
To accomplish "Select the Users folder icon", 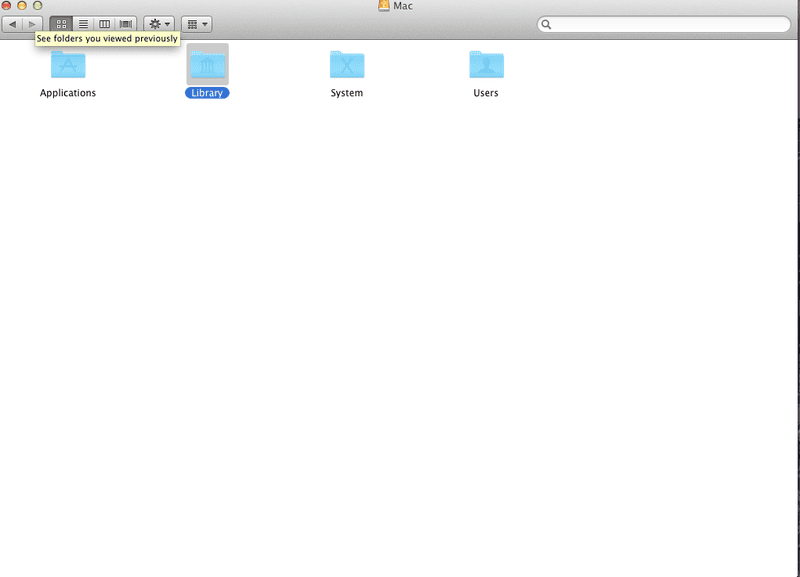I will click(486, 64).
